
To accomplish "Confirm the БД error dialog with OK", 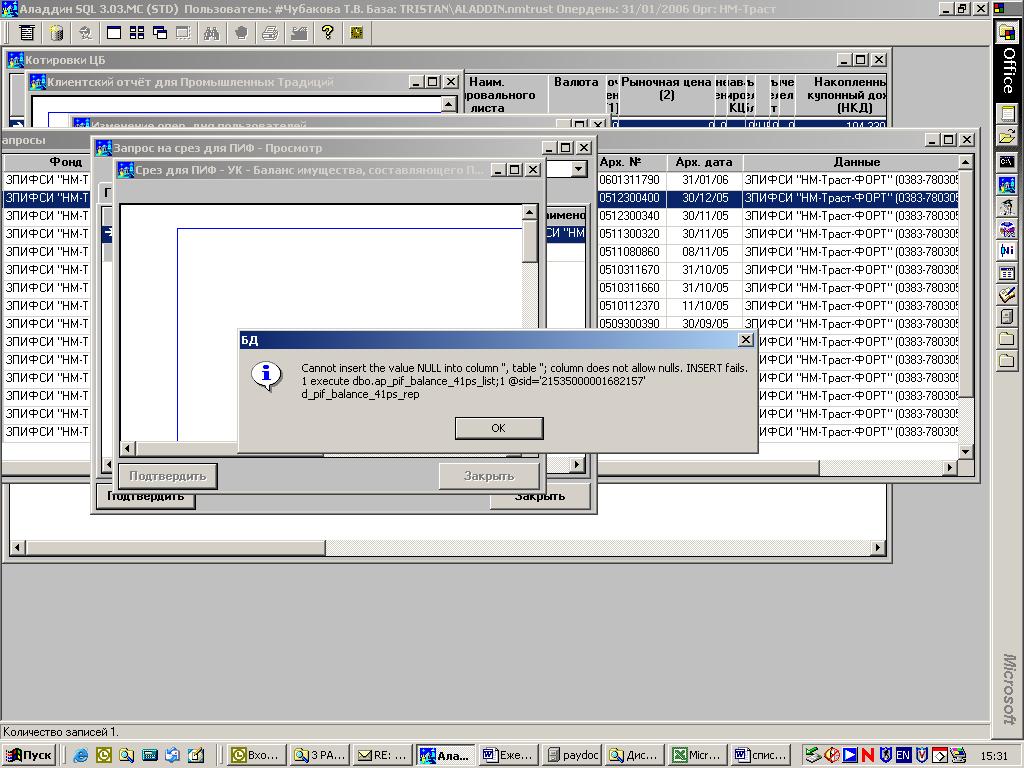I will (499, 428).
